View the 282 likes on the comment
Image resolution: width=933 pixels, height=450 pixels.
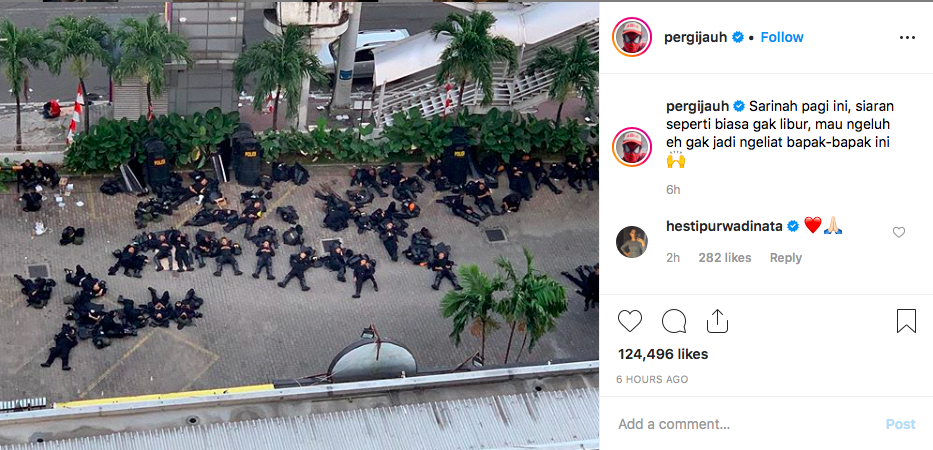pyautogui.click(x=725, y=258)
